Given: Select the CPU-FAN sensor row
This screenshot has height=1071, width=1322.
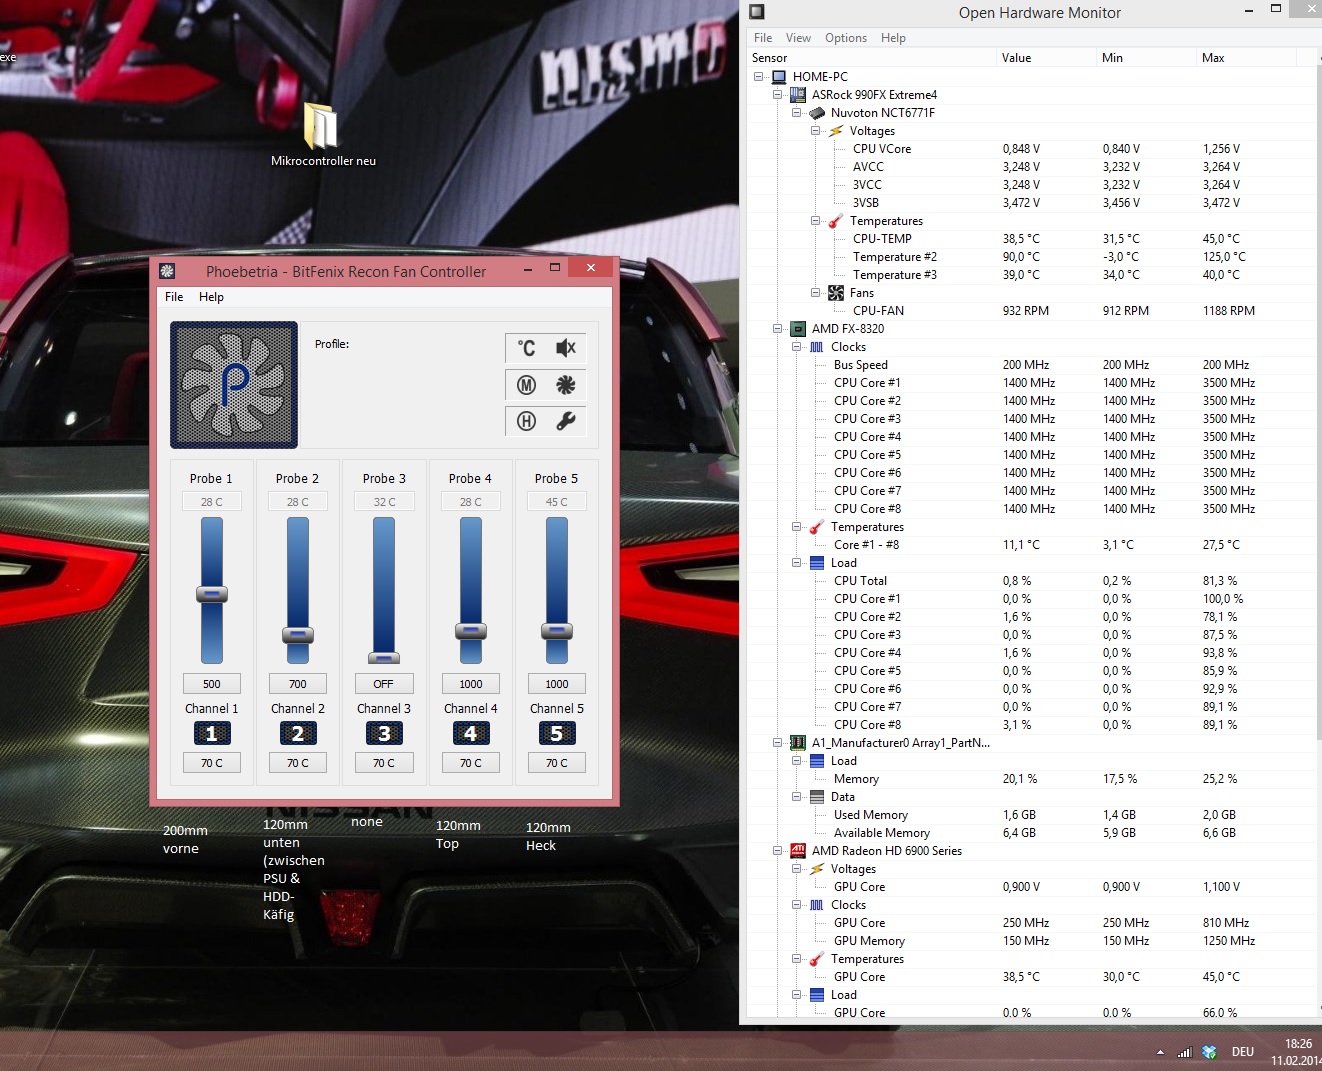Looking at the screenshot, I should [1031, 311].
